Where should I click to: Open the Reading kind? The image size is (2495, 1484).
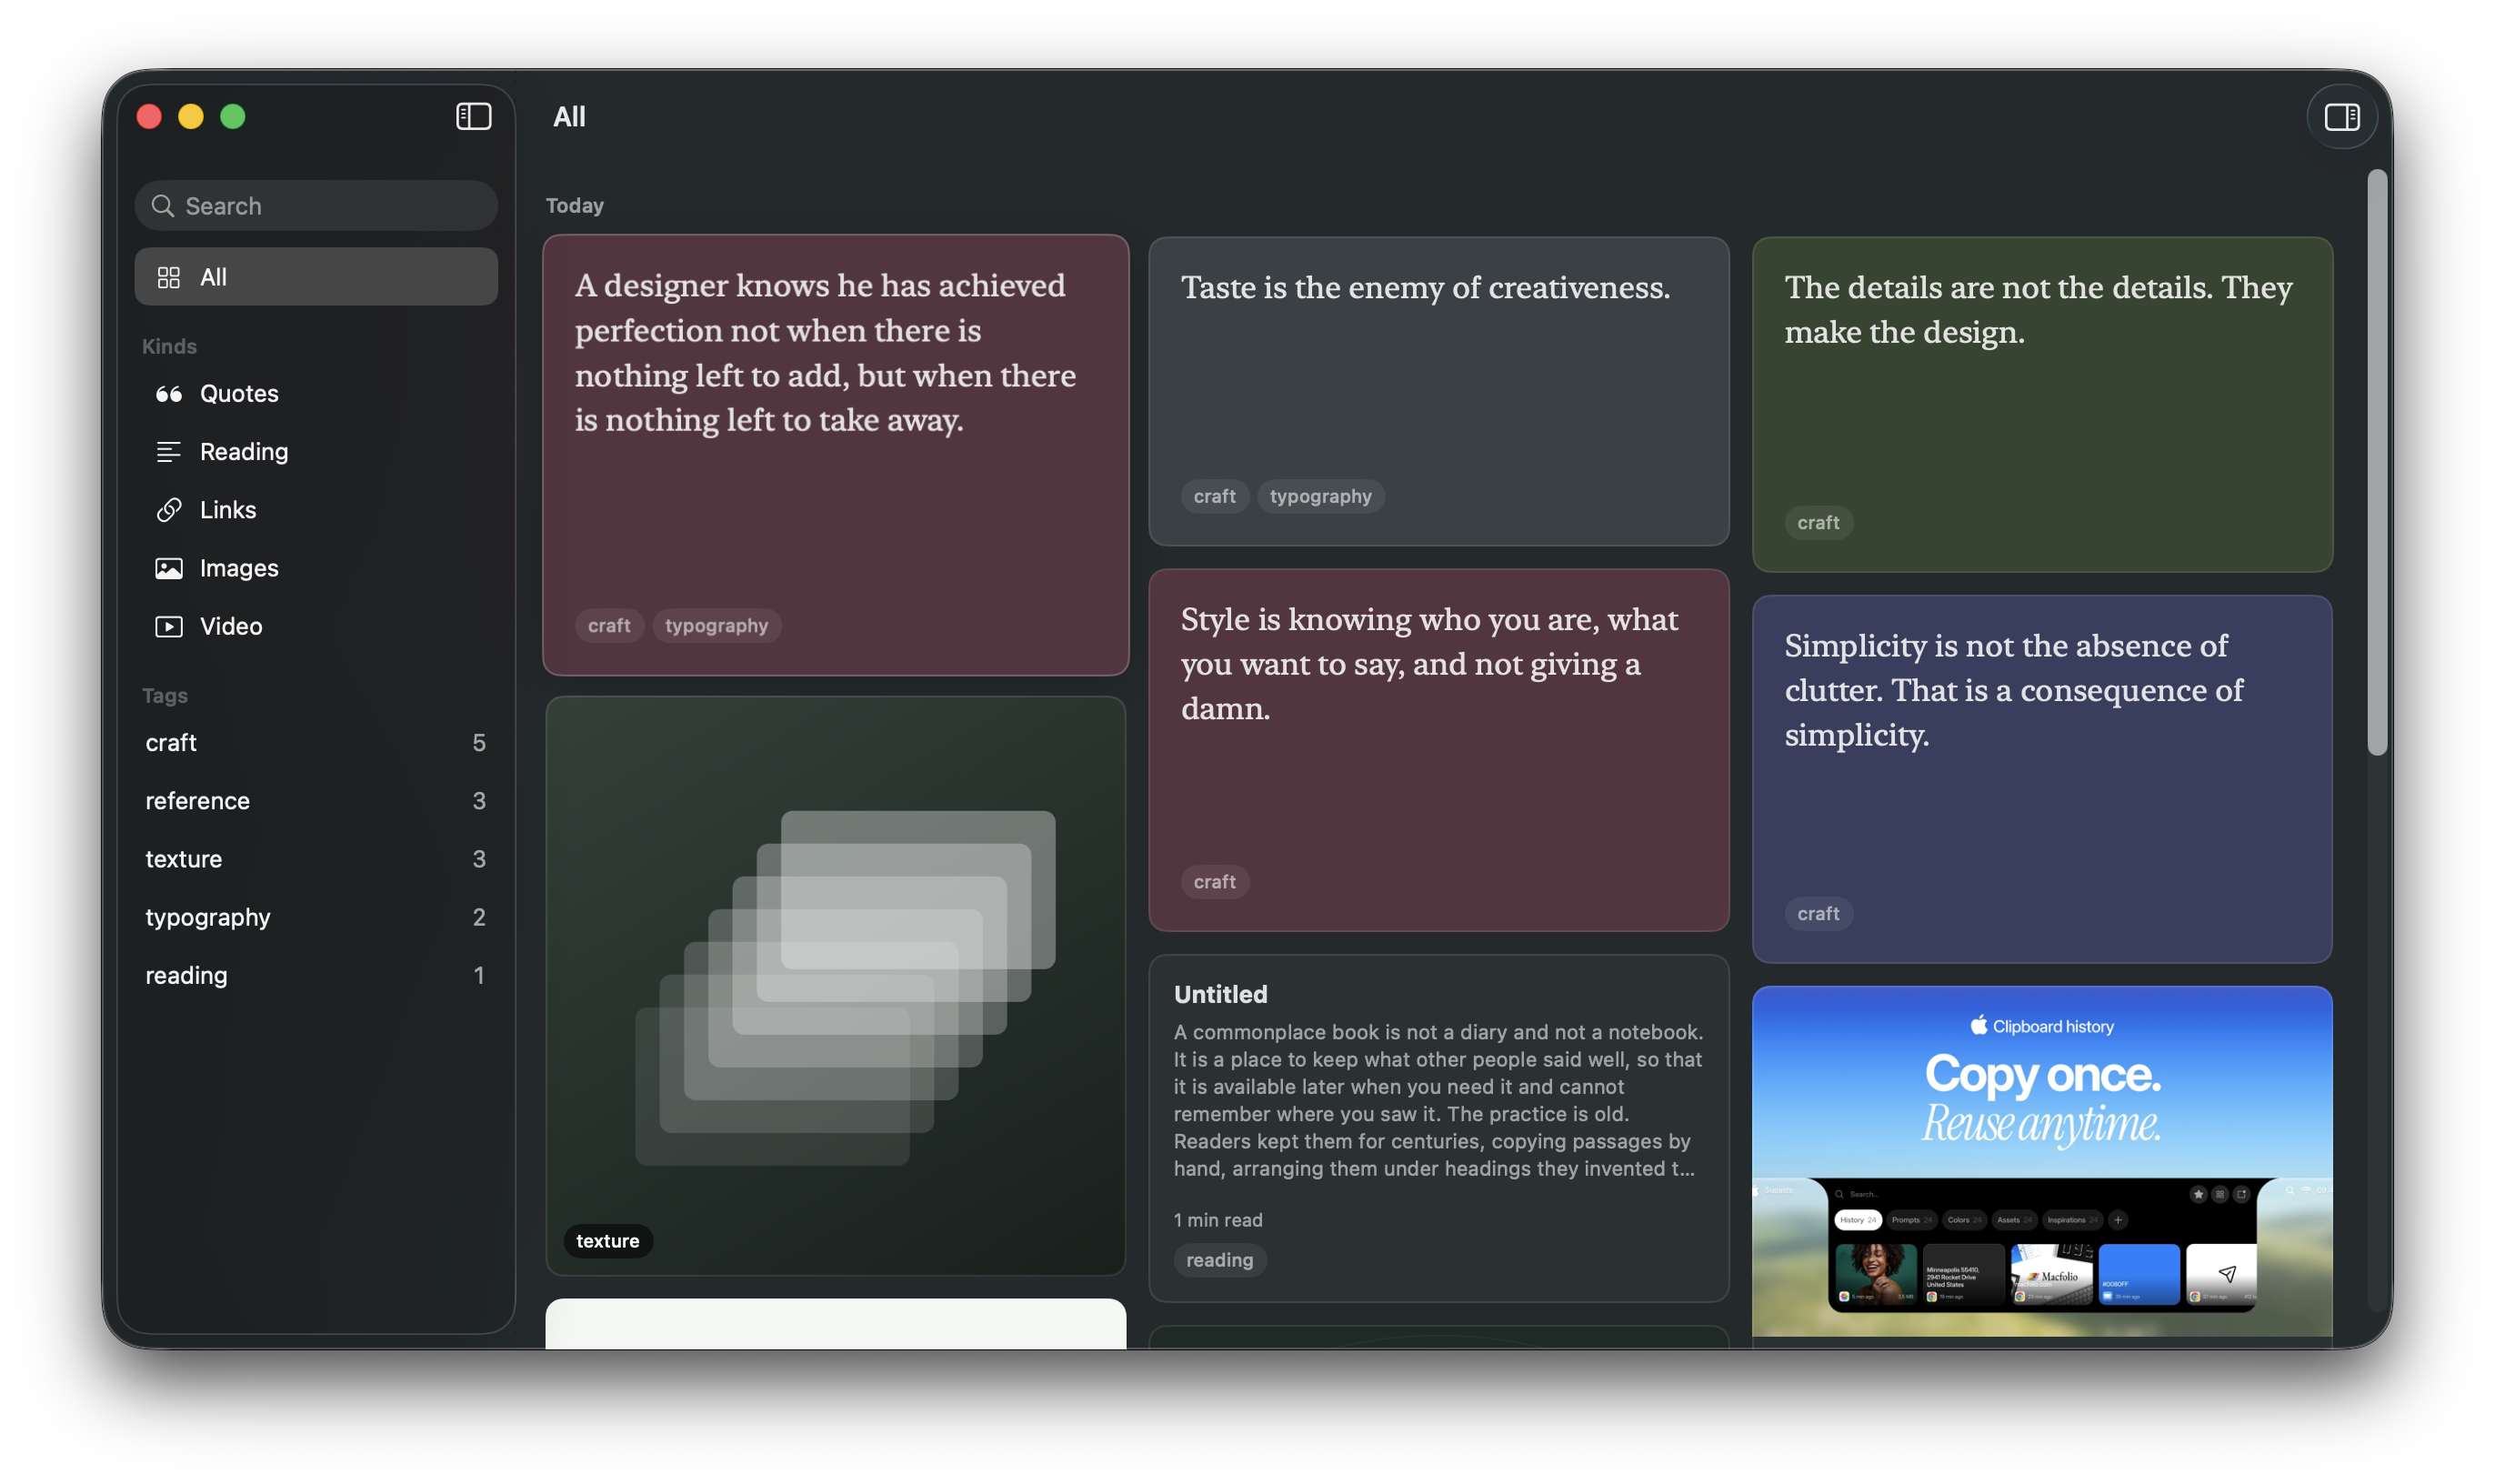click(316, 452)
